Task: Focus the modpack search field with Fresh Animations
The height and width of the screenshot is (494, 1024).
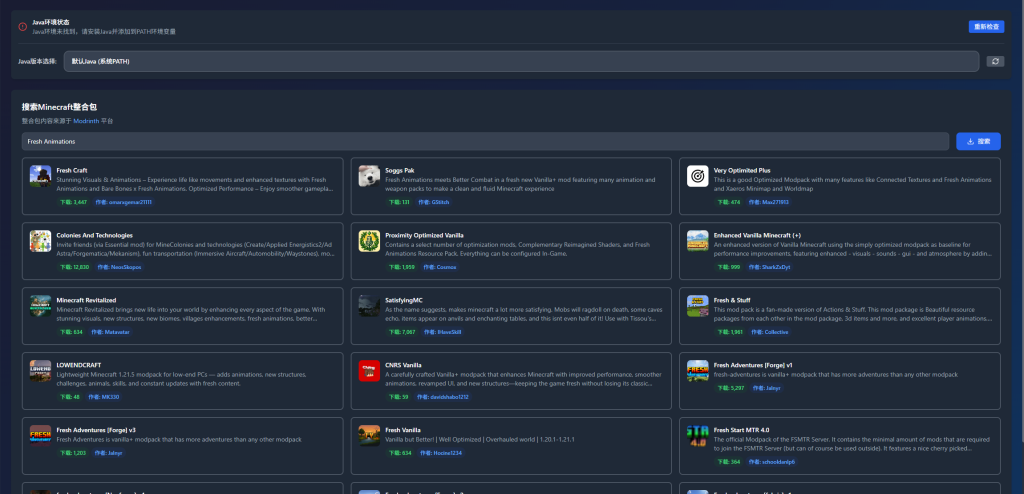Action: pos(485,141)
